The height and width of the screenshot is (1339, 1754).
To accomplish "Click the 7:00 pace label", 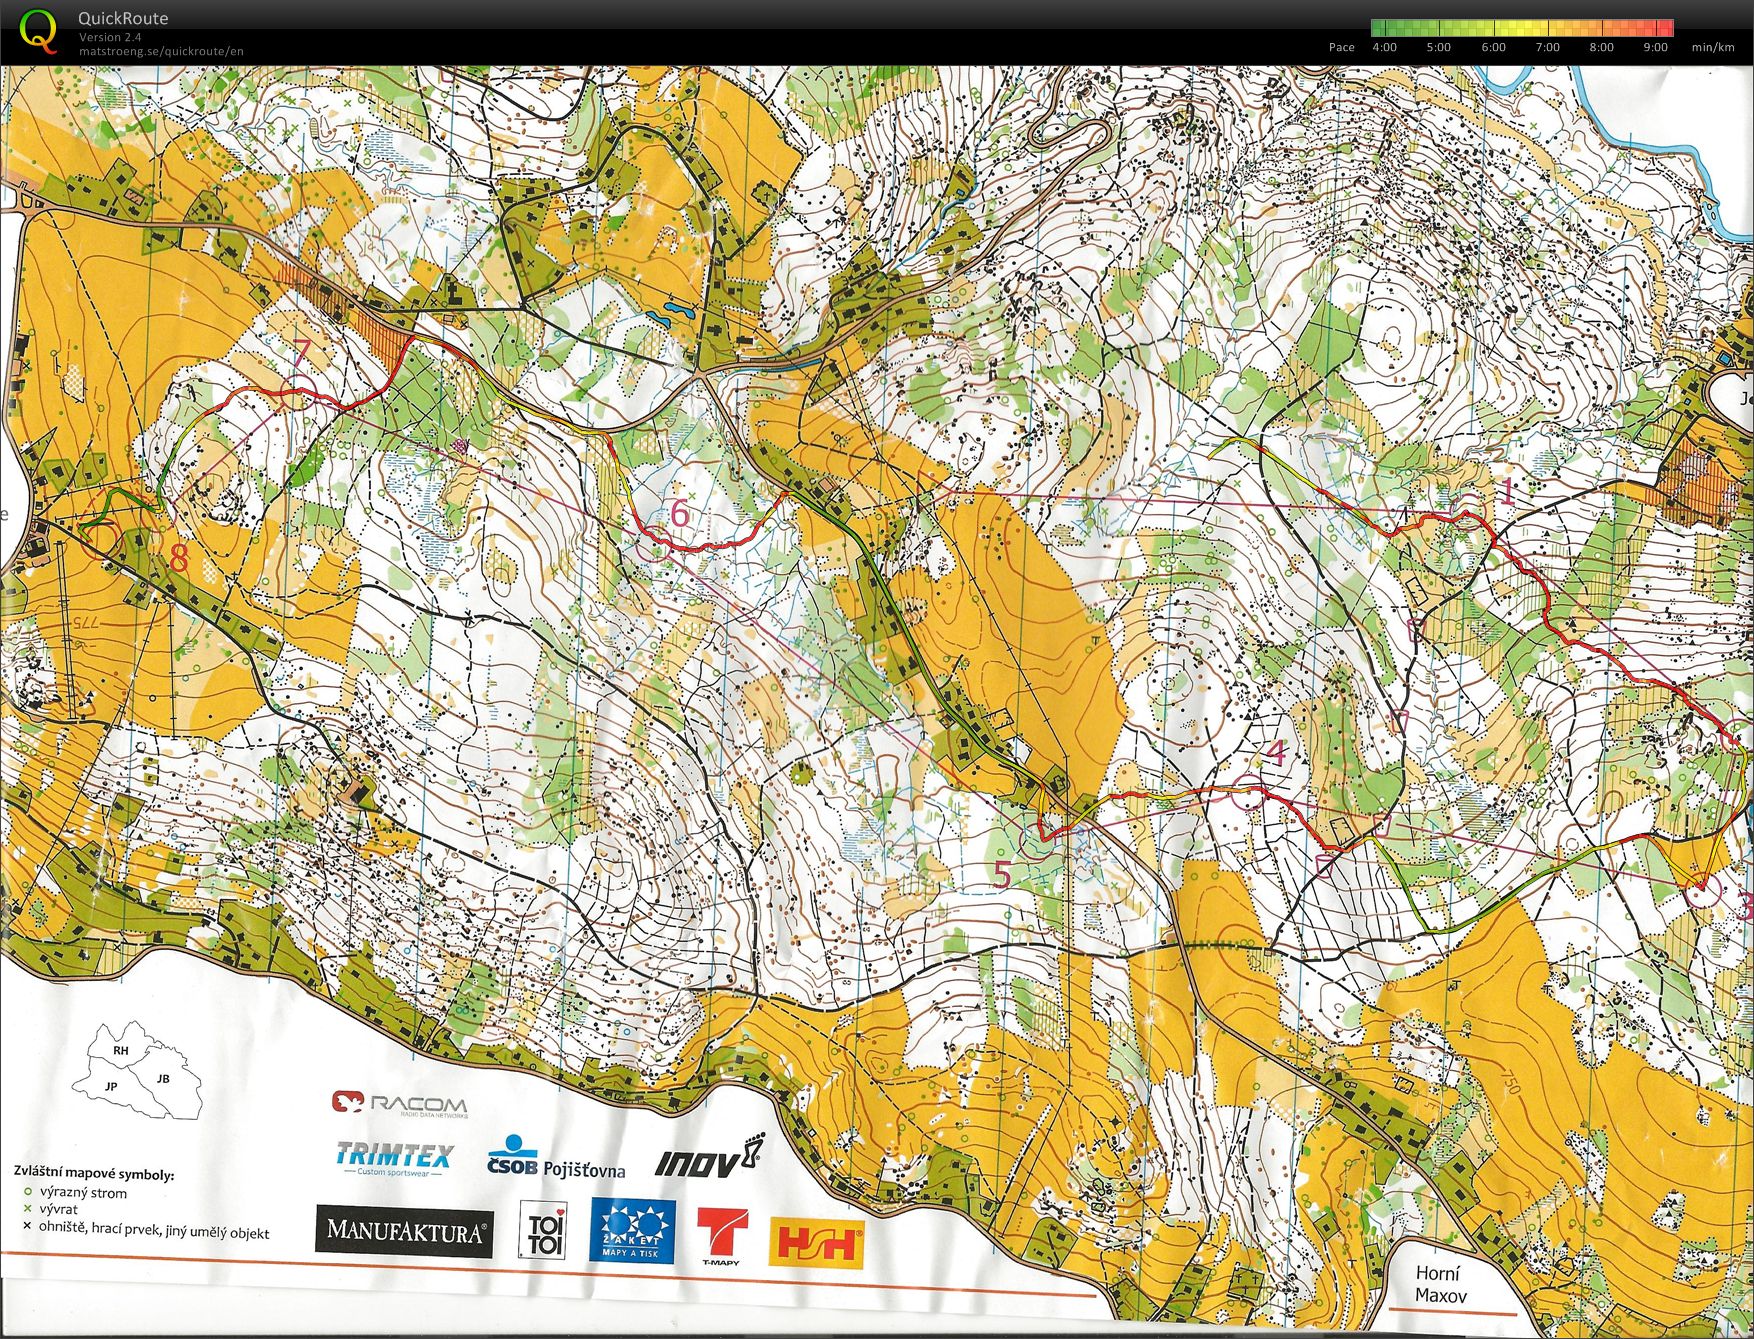I will click(x=1547, y=47).
